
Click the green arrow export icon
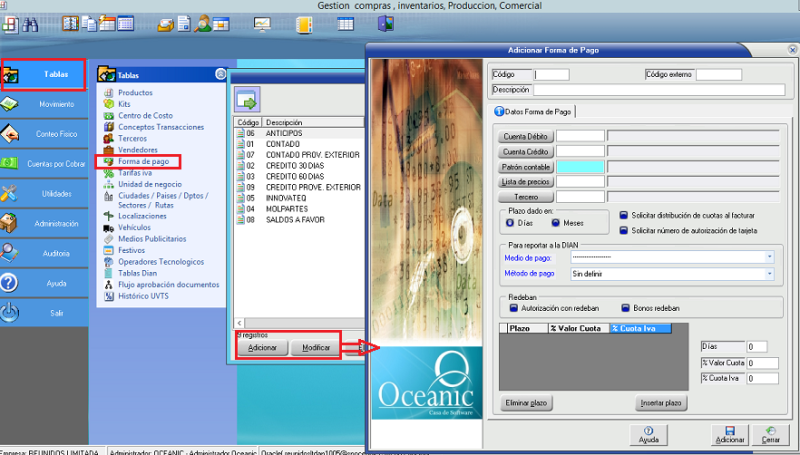coord(246,99)
